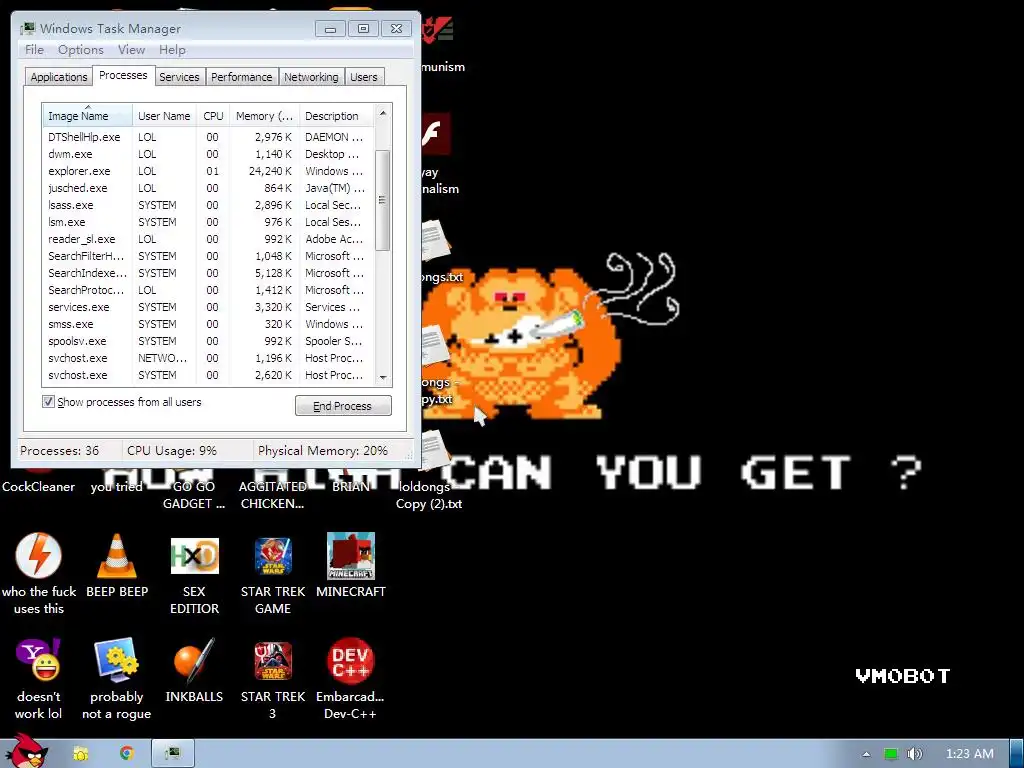
Task: Select the DTShellHlp.exe process row
Action: (209, 137)
